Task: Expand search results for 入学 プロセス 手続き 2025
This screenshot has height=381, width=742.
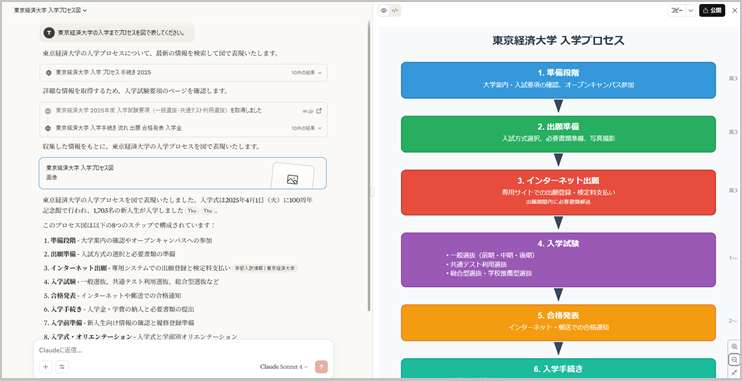Action: [x=183, y=73]
